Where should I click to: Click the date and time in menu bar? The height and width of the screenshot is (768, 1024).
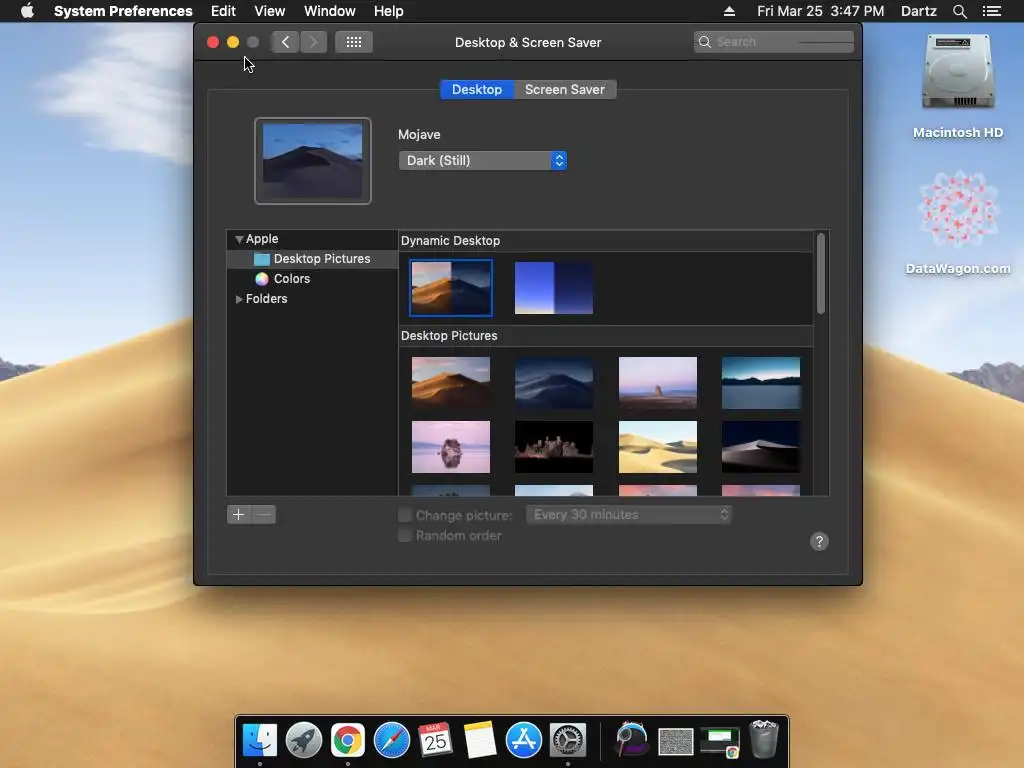coord(820,11)
